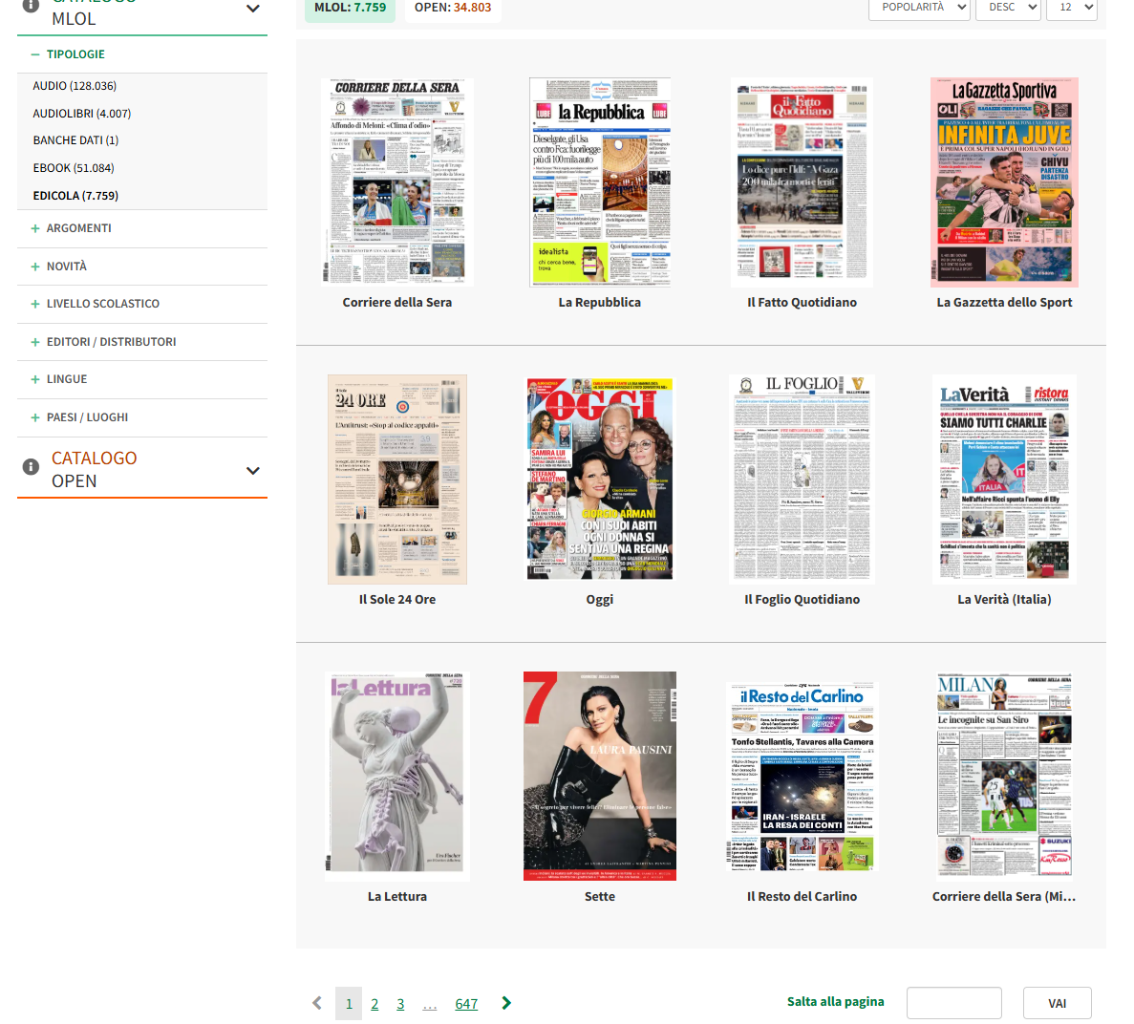1134x1024 pixels.
Task: Open the Il Foglio cover
Action: point(802,479)
